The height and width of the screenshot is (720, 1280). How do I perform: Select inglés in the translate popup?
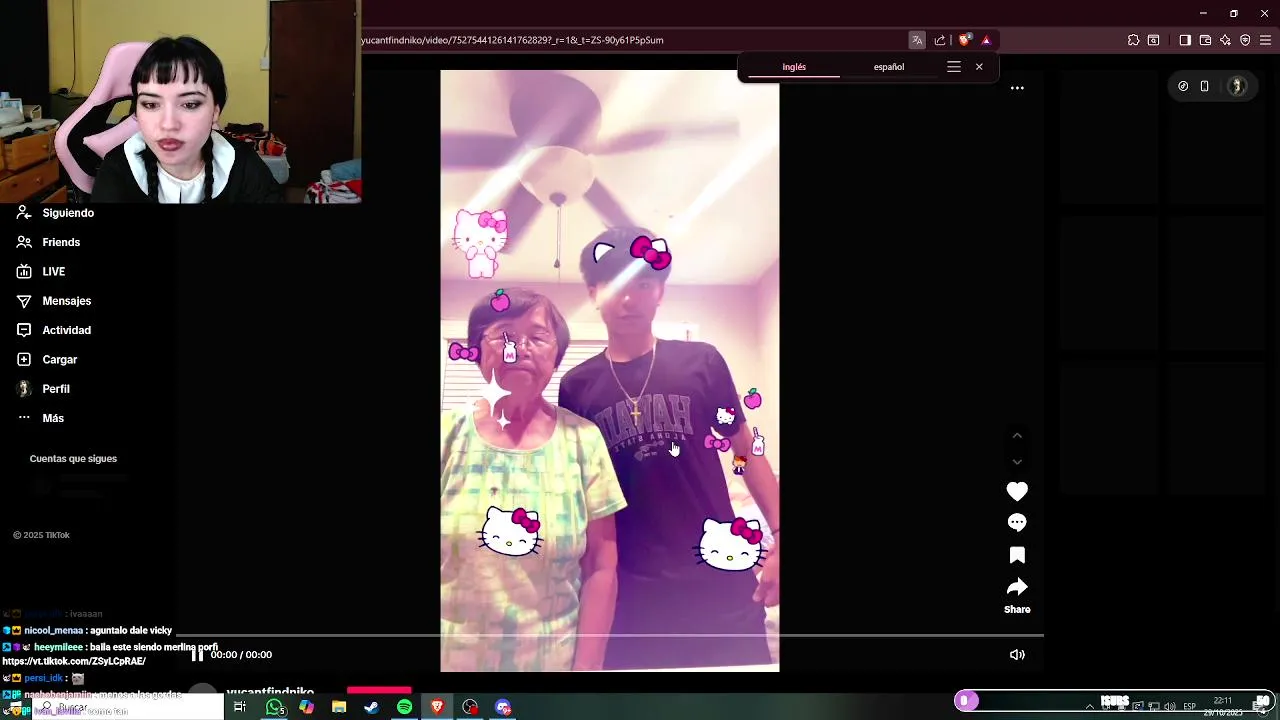pyautogui.click(x=794, y=67)
